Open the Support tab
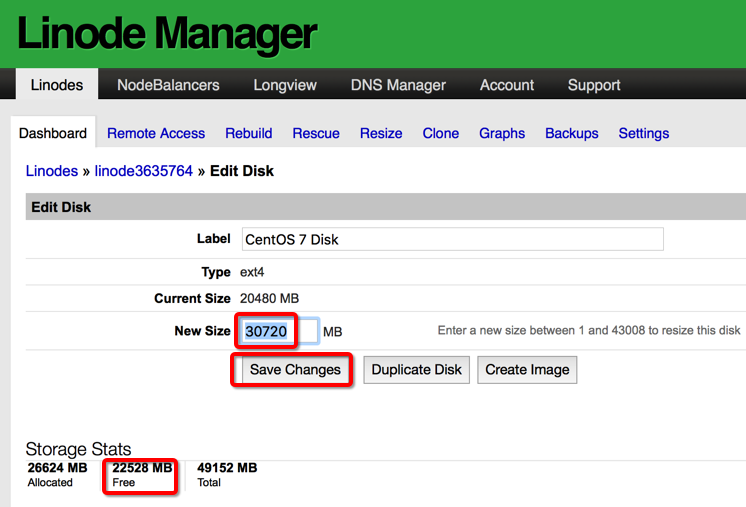The image size is (746, 507). click(594, 85)
